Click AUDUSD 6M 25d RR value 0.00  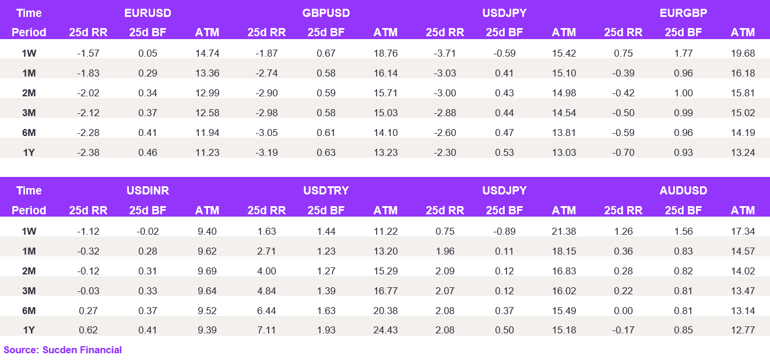[624, 310]
